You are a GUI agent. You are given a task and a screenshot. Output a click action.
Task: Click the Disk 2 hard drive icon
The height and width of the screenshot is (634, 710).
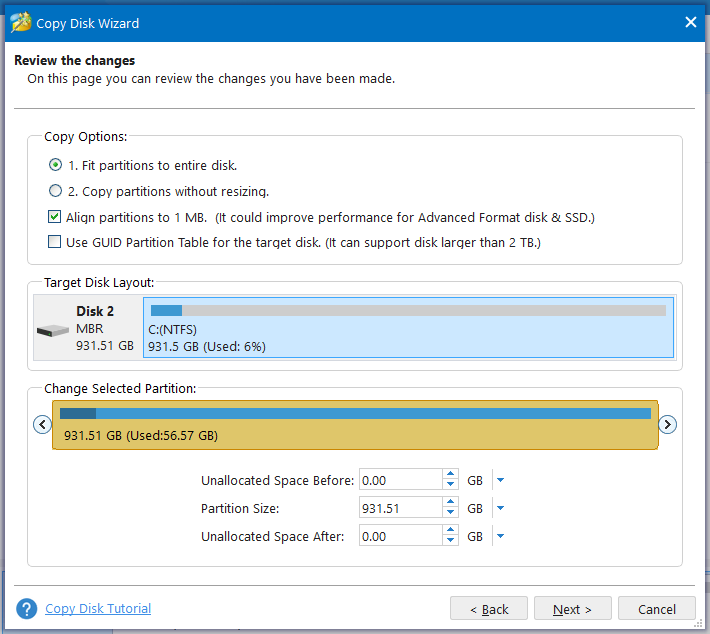pyautogui.click(x=53, y=331)
